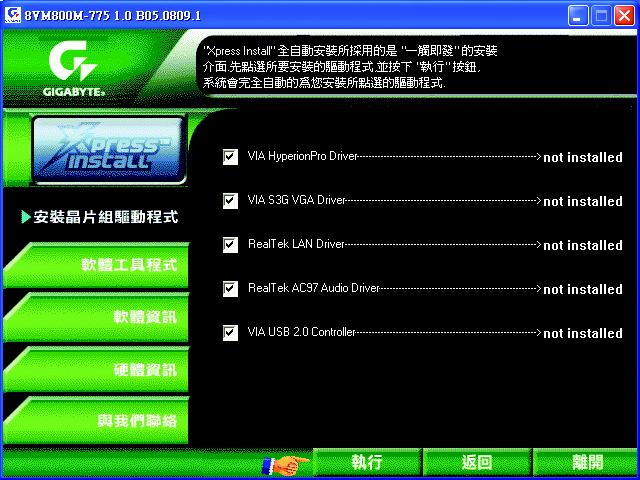Close the 8VM800M-775 window
Image resolution: width=640 pixels, height=480 pixels.
pyautogui.click(x=624, y=16)
